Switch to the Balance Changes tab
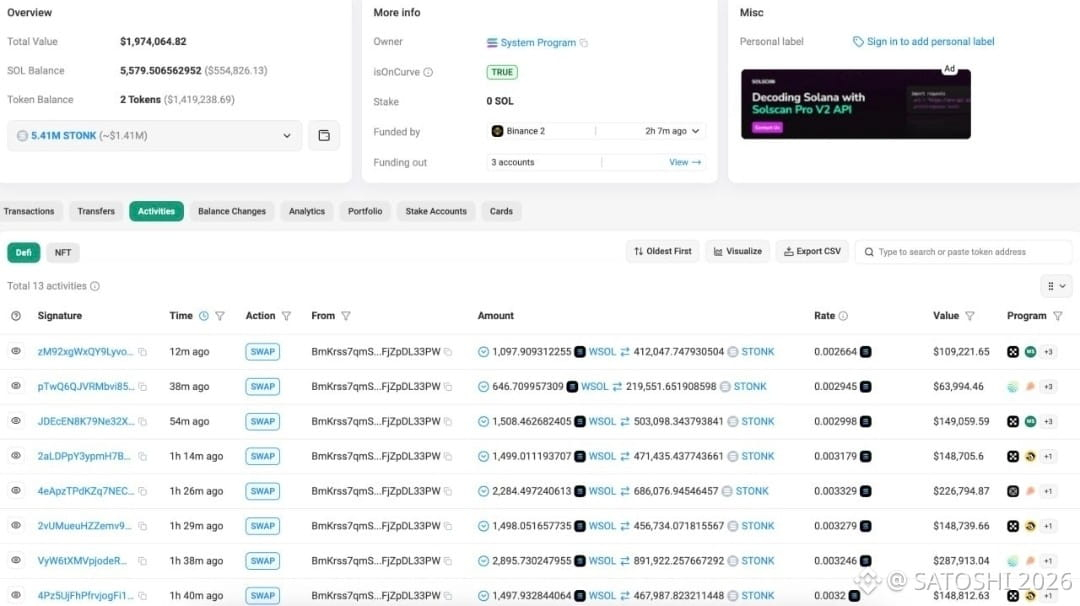 231,211
